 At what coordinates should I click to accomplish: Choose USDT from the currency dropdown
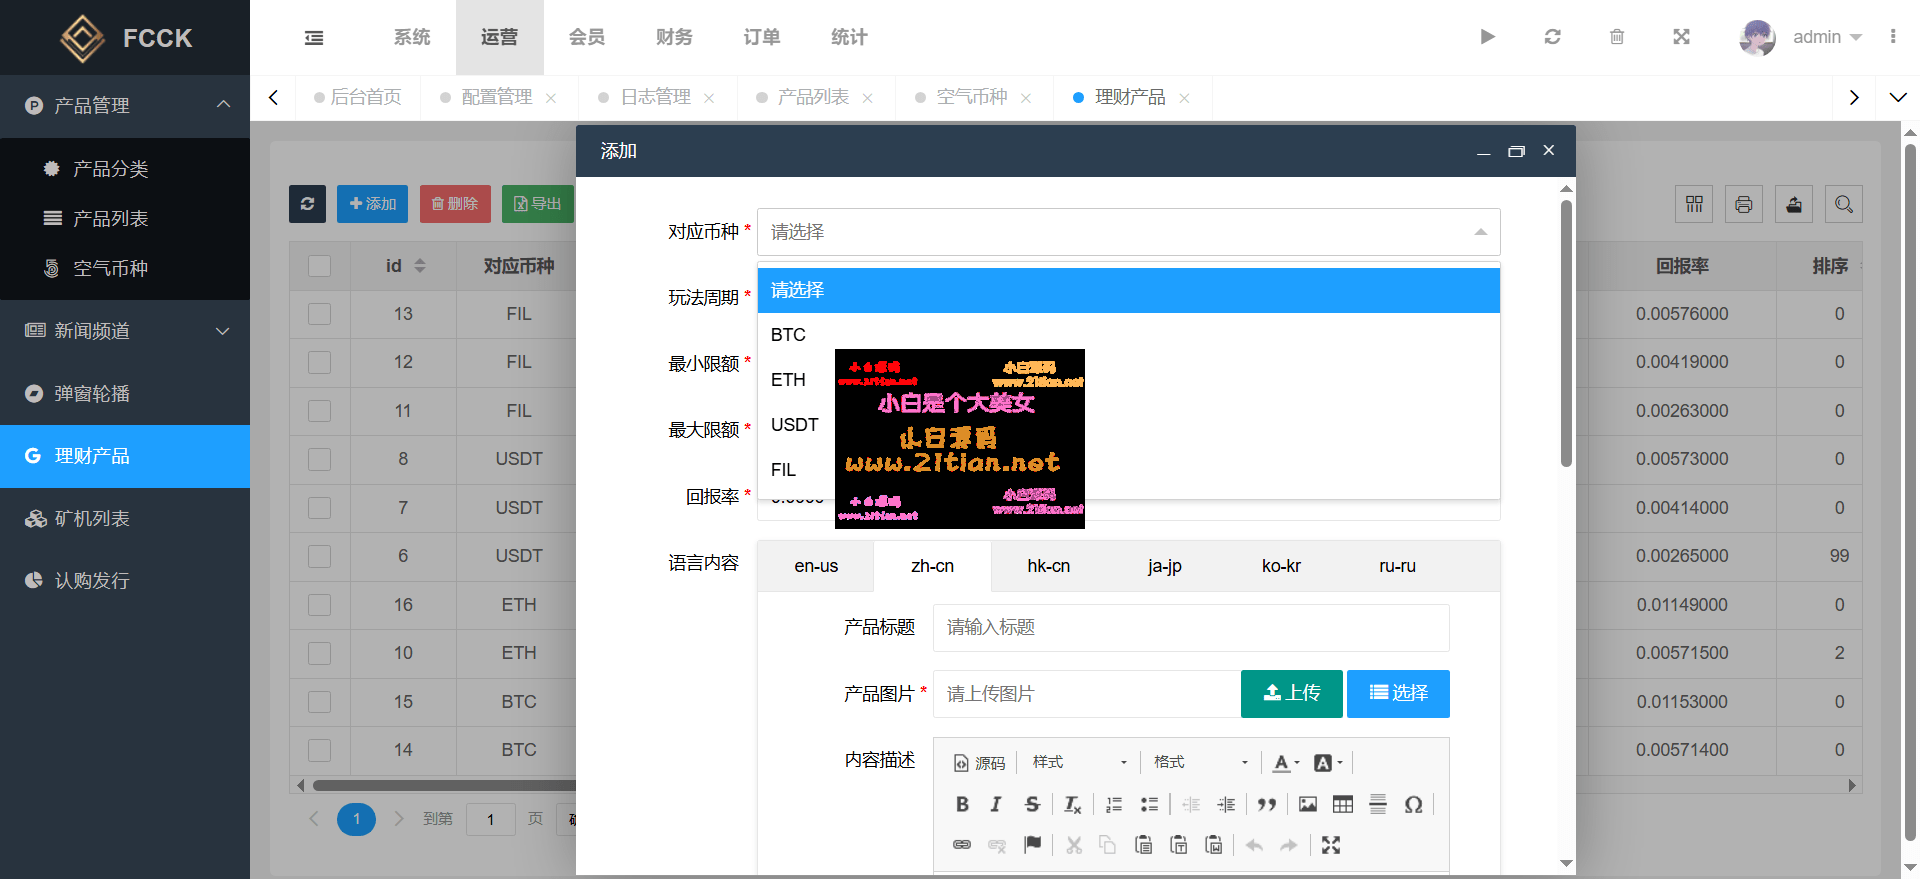[x=795, y=425]
